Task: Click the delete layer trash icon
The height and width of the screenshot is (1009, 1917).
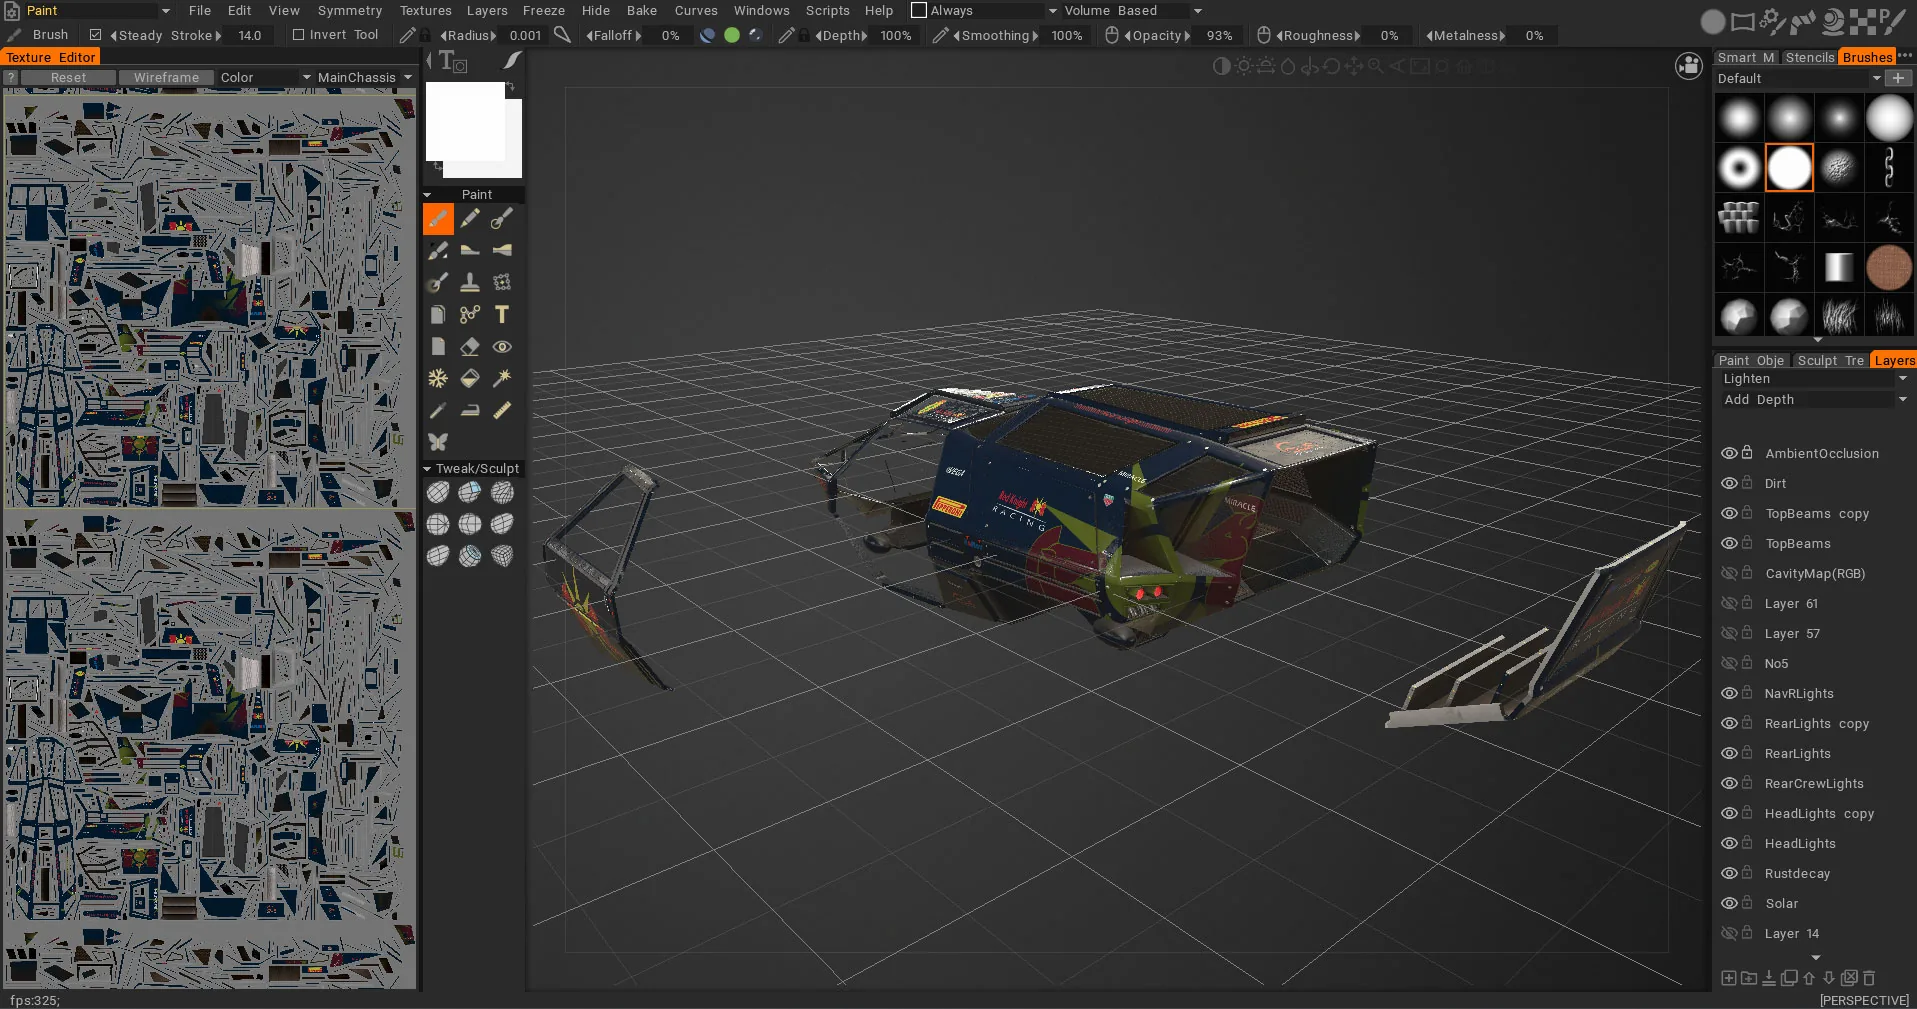Action: pos(1869,978)
